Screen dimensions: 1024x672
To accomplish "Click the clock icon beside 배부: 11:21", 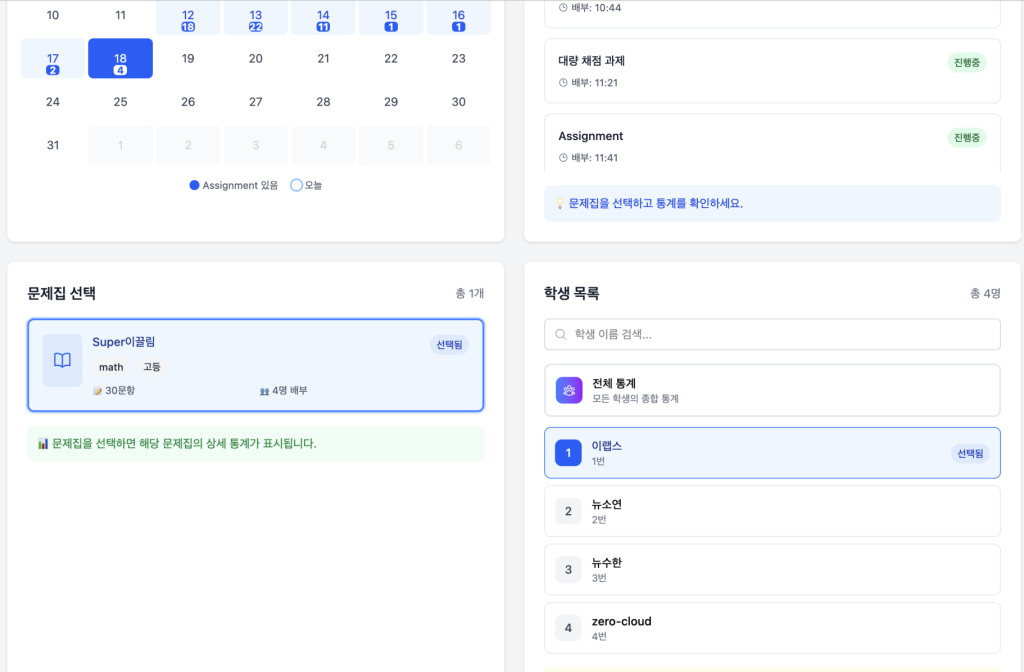I will [563, 83].
